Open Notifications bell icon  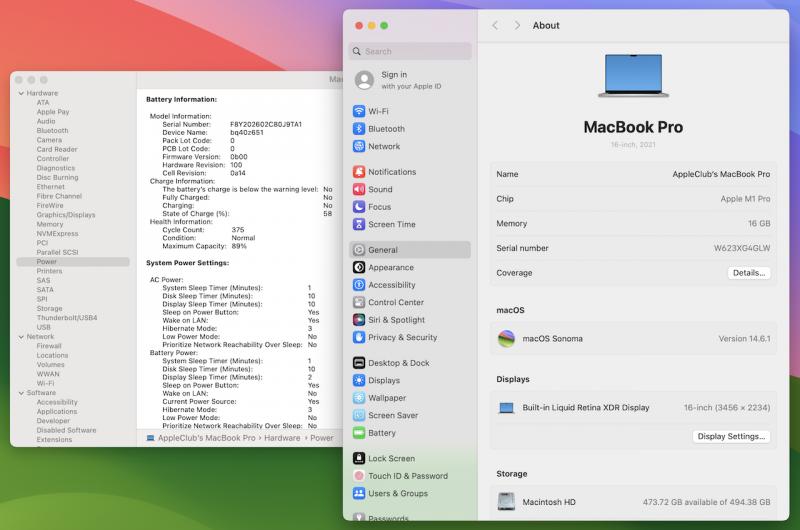point(359,172)
